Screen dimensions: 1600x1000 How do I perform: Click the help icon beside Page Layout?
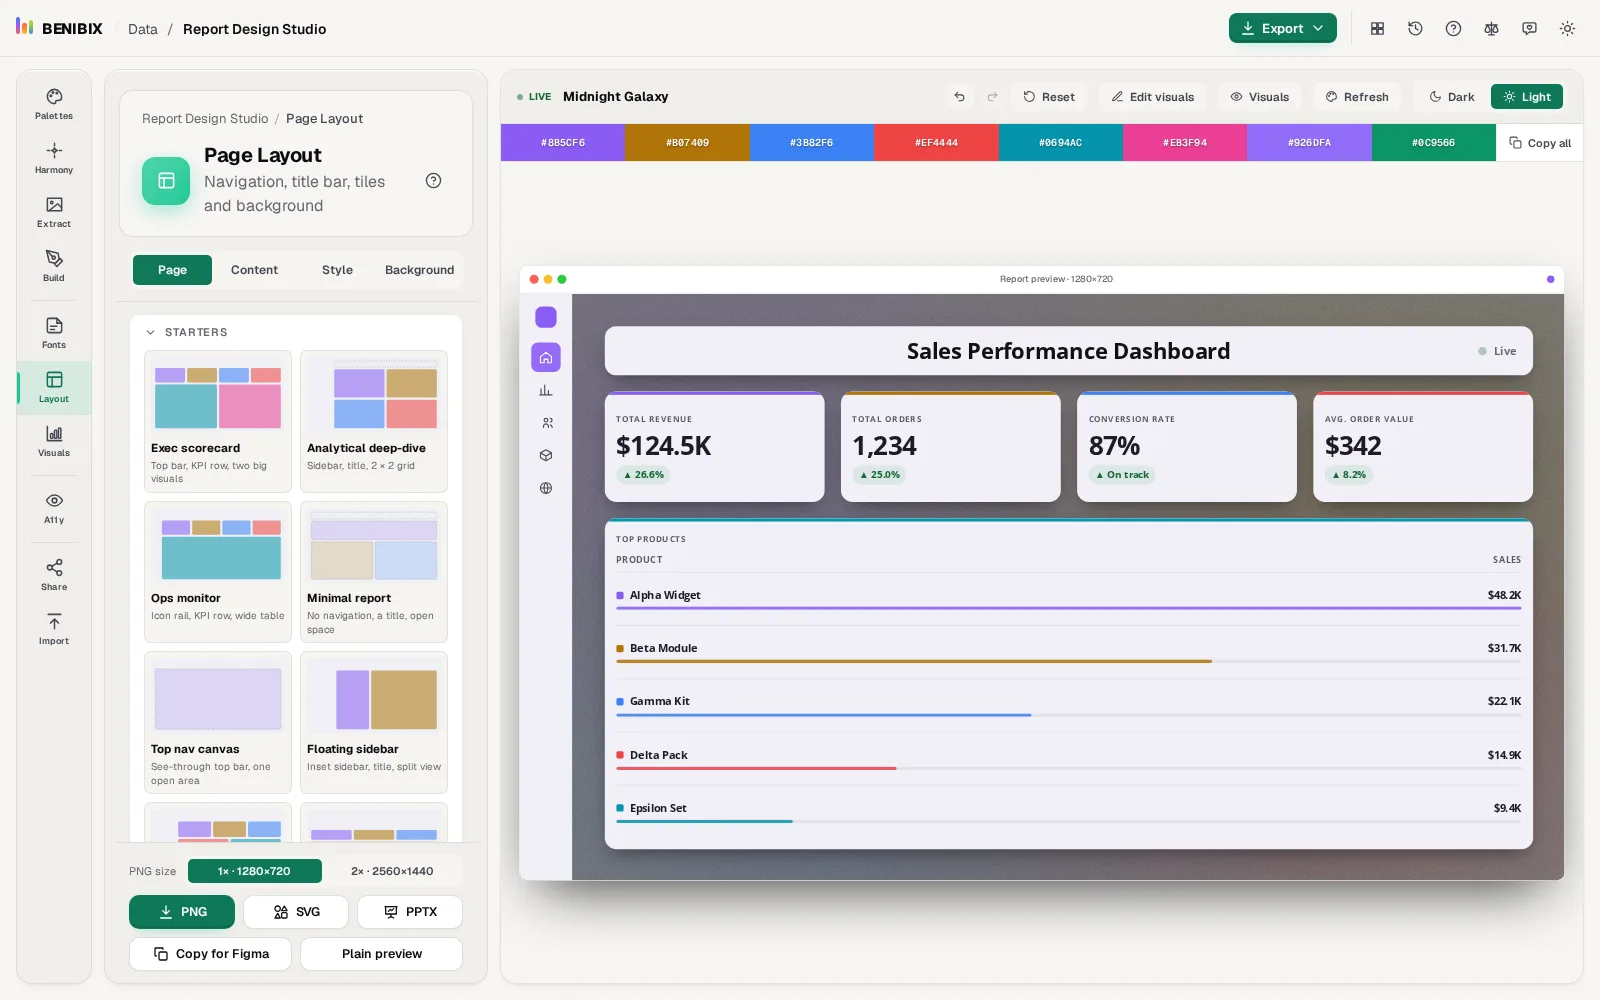(x=433, y=181)
